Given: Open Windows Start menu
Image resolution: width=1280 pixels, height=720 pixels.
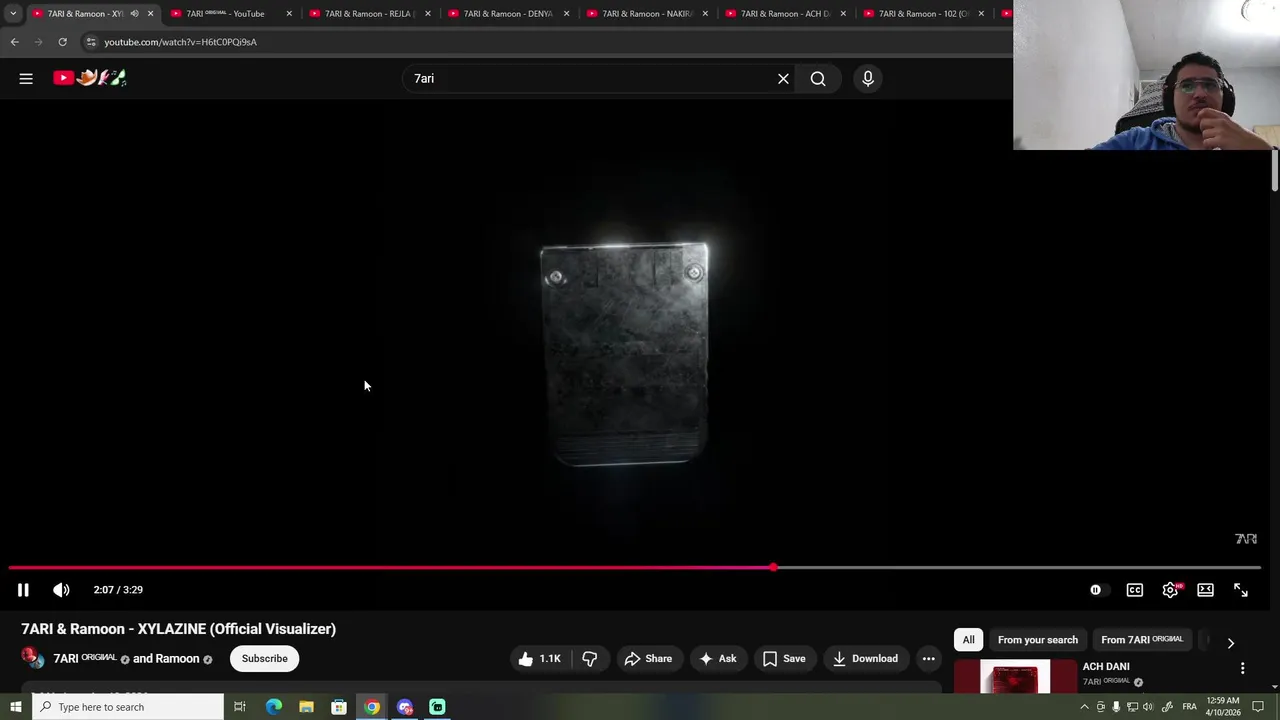Looking at the screenshot, I should click(x=15, y=707).
